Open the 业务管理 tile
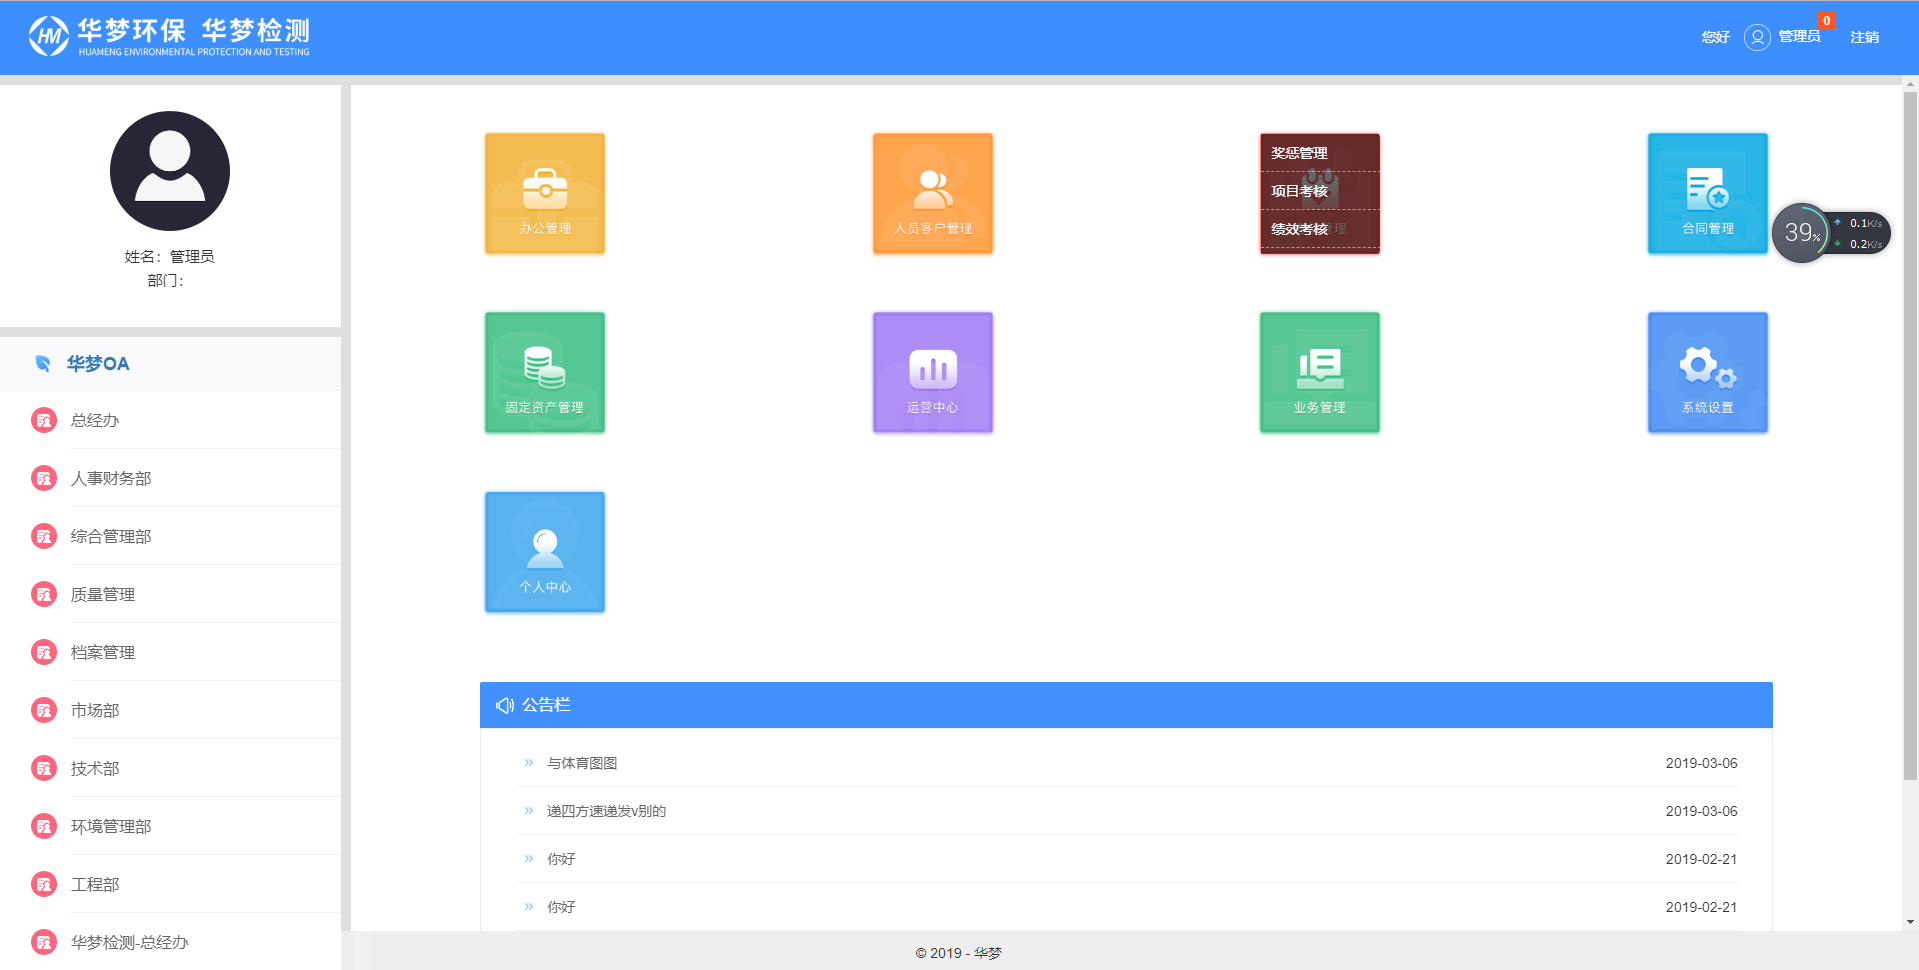This screenshot has height=970, width=1919. (1319, 372)
